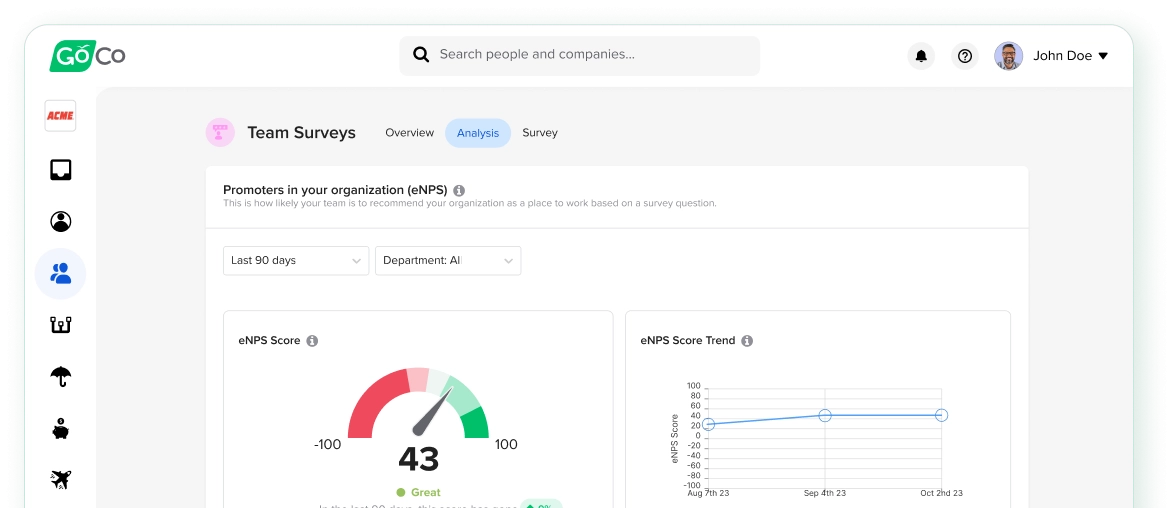Expand the John Doe account menu arrow
Viewport: 1174px width, 508px height.
tap(1103, 56)
